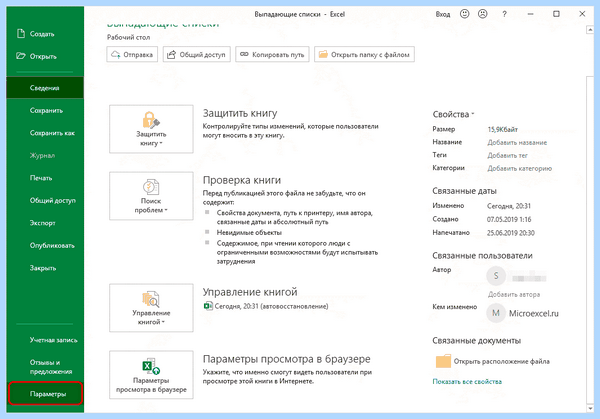Screen dimensions: 600x419
Task: Select the Сведения tab in sidebar
Action: coord(45,88)
